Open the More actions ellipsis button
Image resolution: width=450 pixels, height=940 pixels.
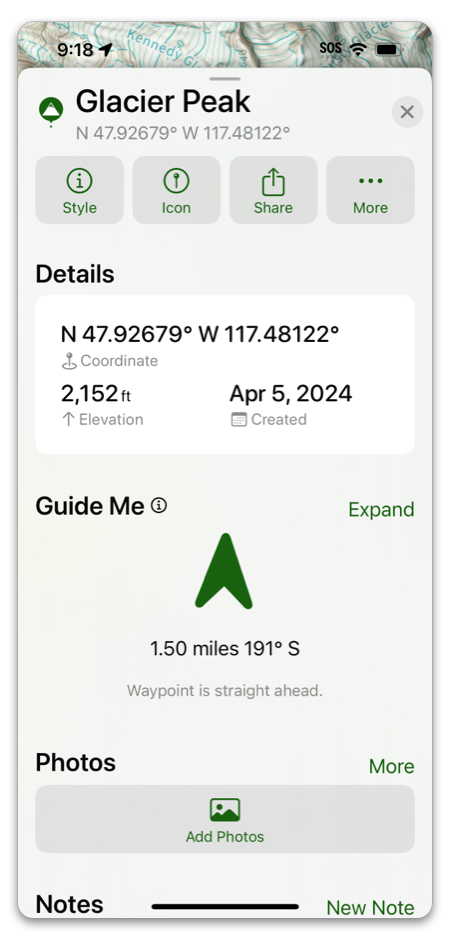(x=370, y=190)
